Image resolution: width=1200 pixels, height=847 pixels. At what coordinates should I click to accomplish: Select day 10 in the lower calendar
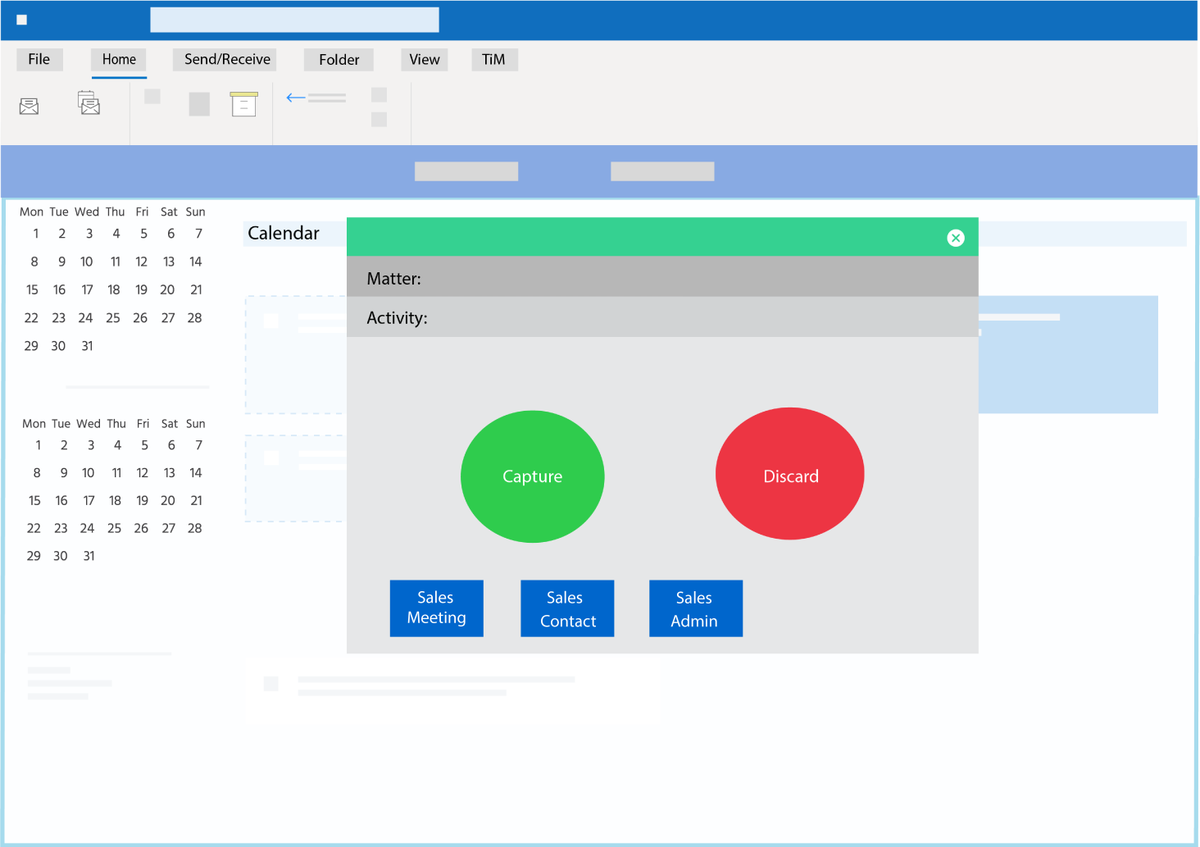[88, 473]
